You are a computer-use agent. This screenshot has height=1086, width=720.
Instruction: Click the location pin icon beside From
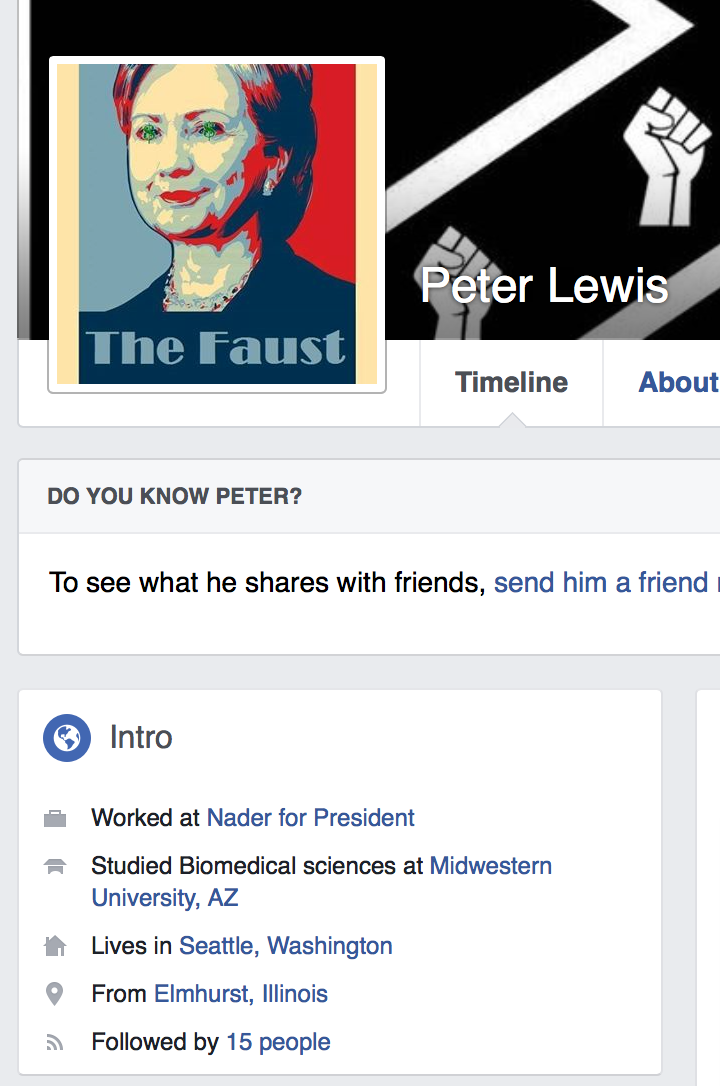point(54,994)
